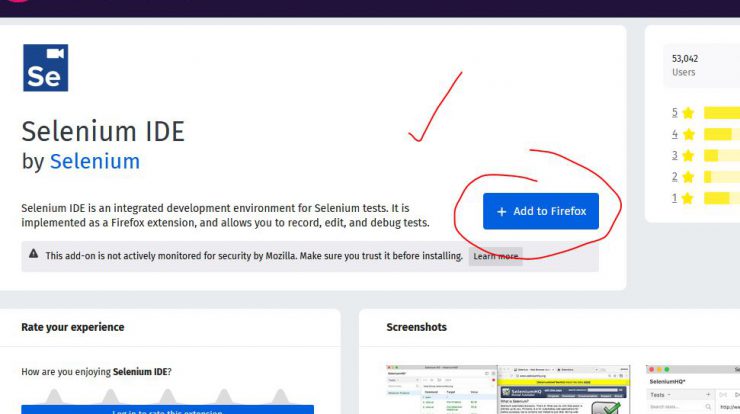Viewport: 740px width, 414px height.
Task: Click the warning triangle icon
Action: point(34,254)
